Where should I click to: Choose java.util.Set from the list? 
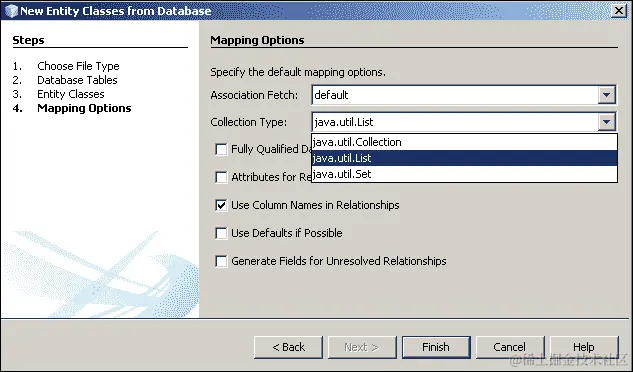(x=464, y=174)
